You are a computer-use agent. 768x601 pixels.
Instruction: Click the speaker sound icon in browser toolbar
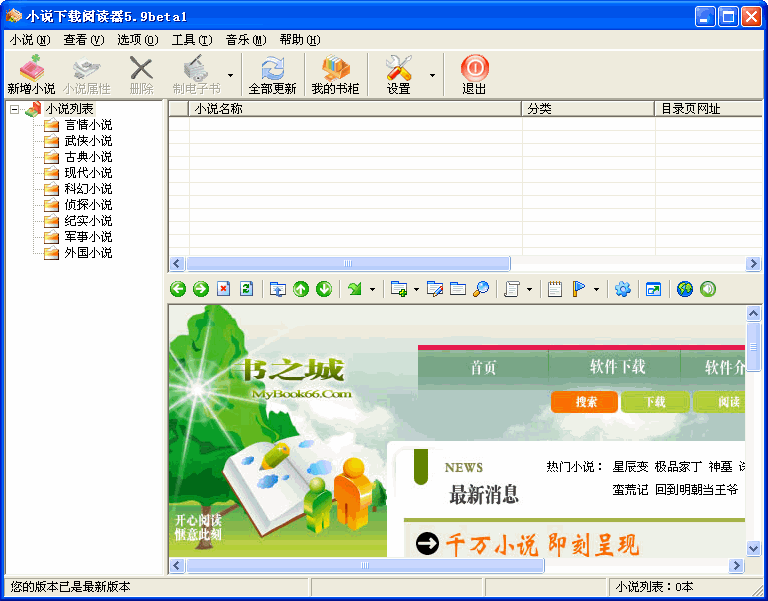(708, 289)
